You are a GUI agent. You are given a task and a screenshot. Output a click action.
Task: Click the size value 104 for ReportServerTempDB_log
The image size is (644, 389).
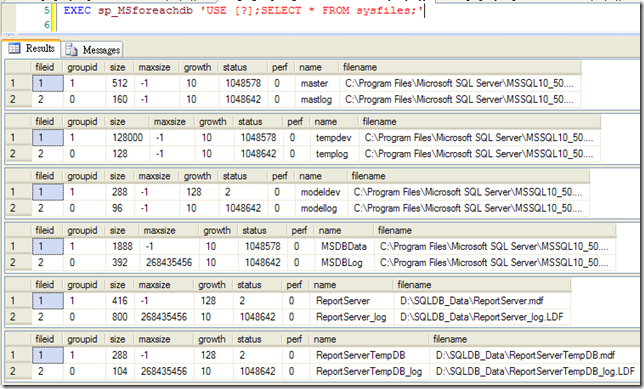point(120,371)
